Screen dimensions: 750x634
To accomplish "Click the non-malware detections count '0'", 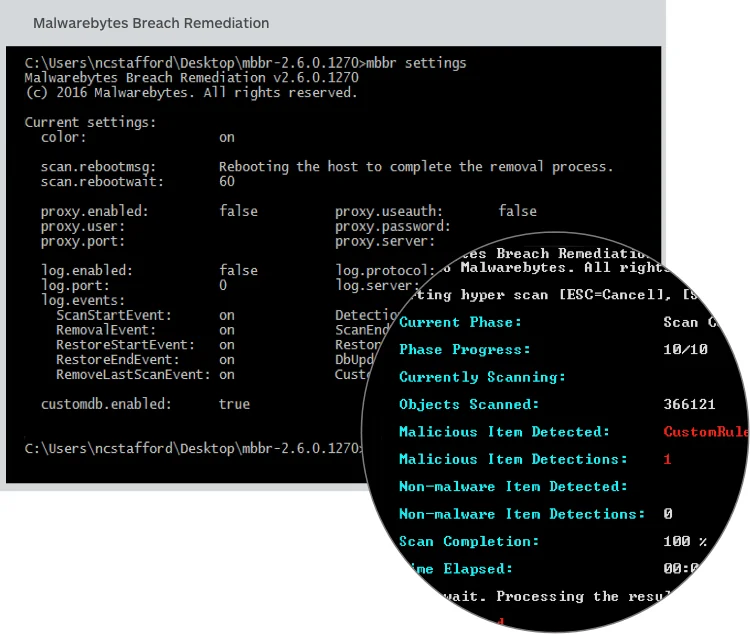I will (668, 514).
